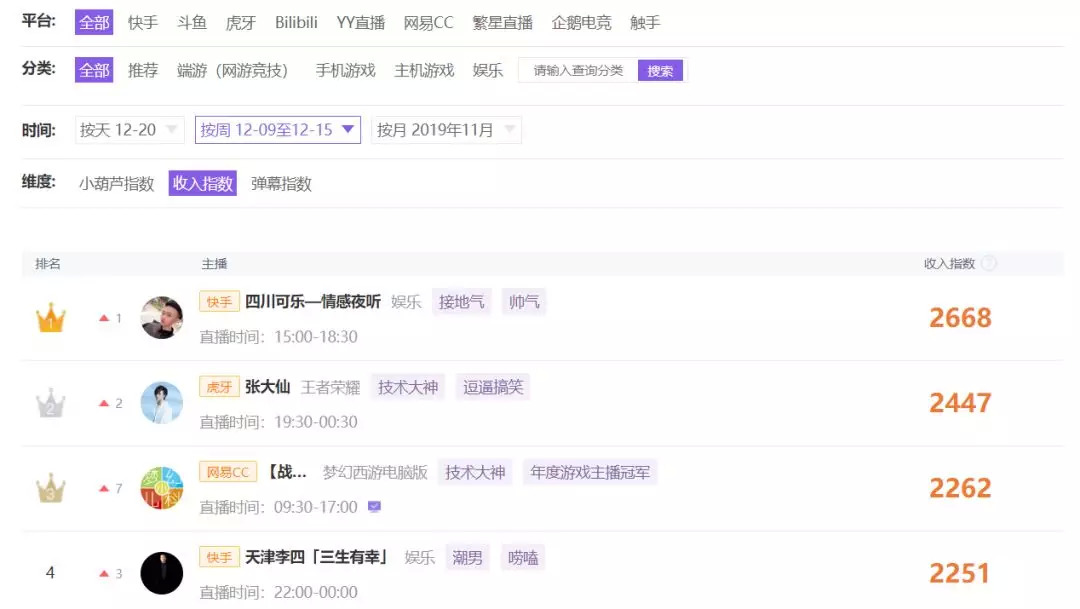Viewport: 1080px width, 609px height.
Task: Click 技术大神 tag on 张大仙 row
Action: (408, 387)
